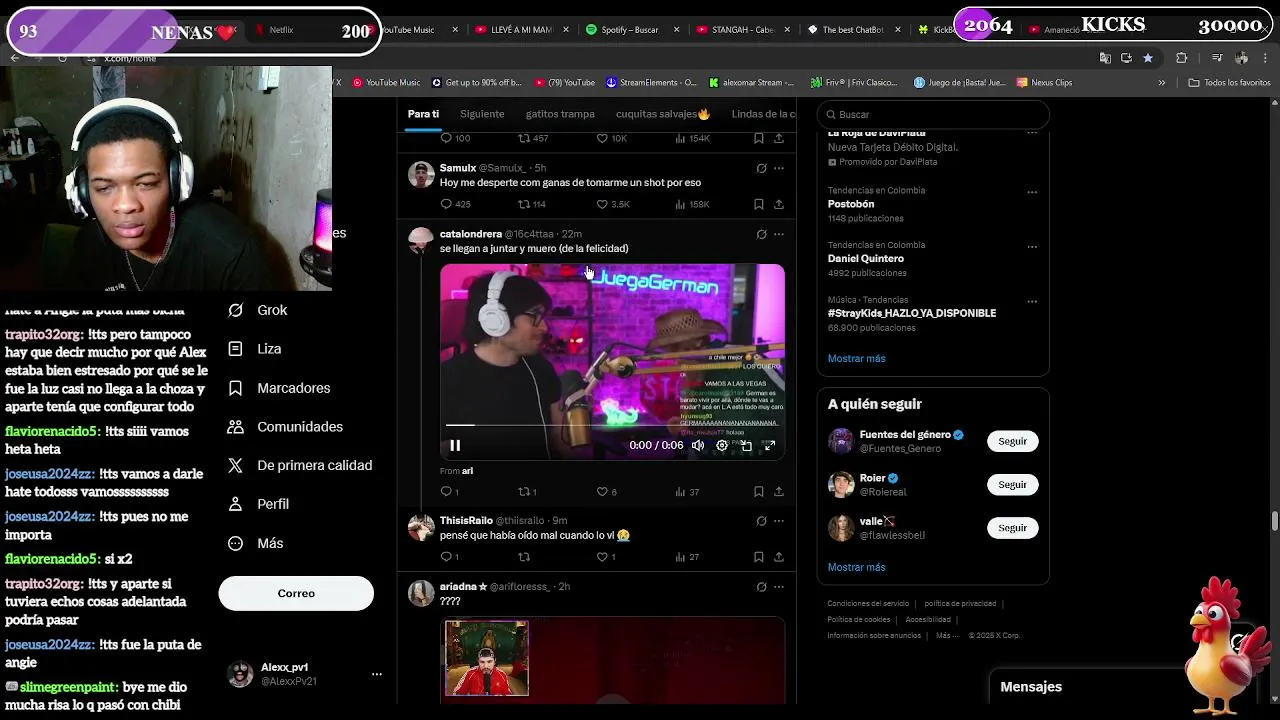Viewport: 1280px width, 720px height.
Task: Go to Marcadores in the sidebar
Action: pos(278,388)
